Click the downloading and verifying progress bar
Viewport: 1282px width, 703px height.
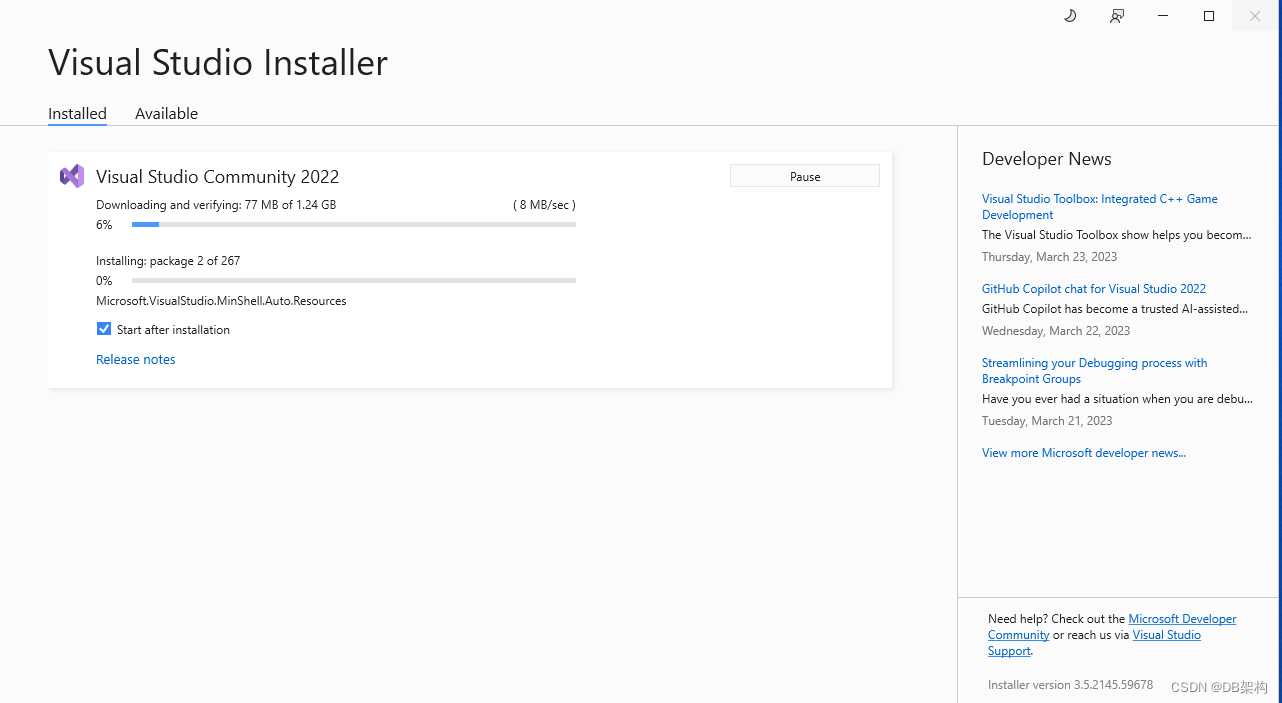(x=354, y=225)
